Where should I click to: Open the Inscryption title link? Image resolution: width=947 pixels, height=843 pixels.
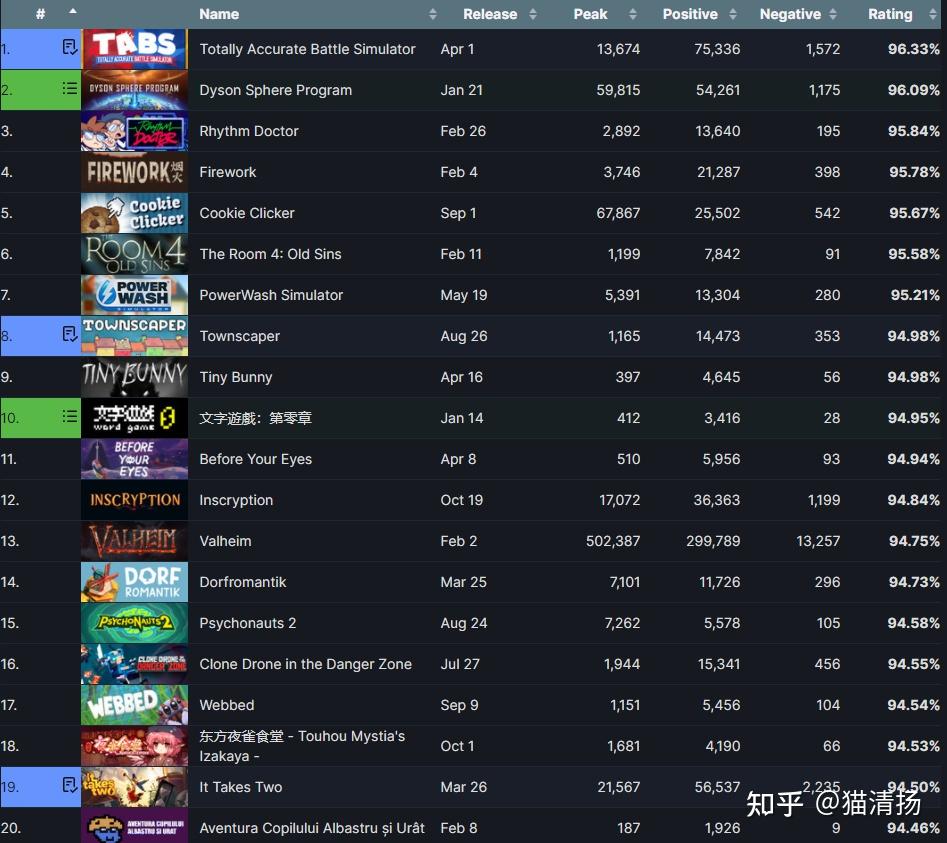[236, 500]
